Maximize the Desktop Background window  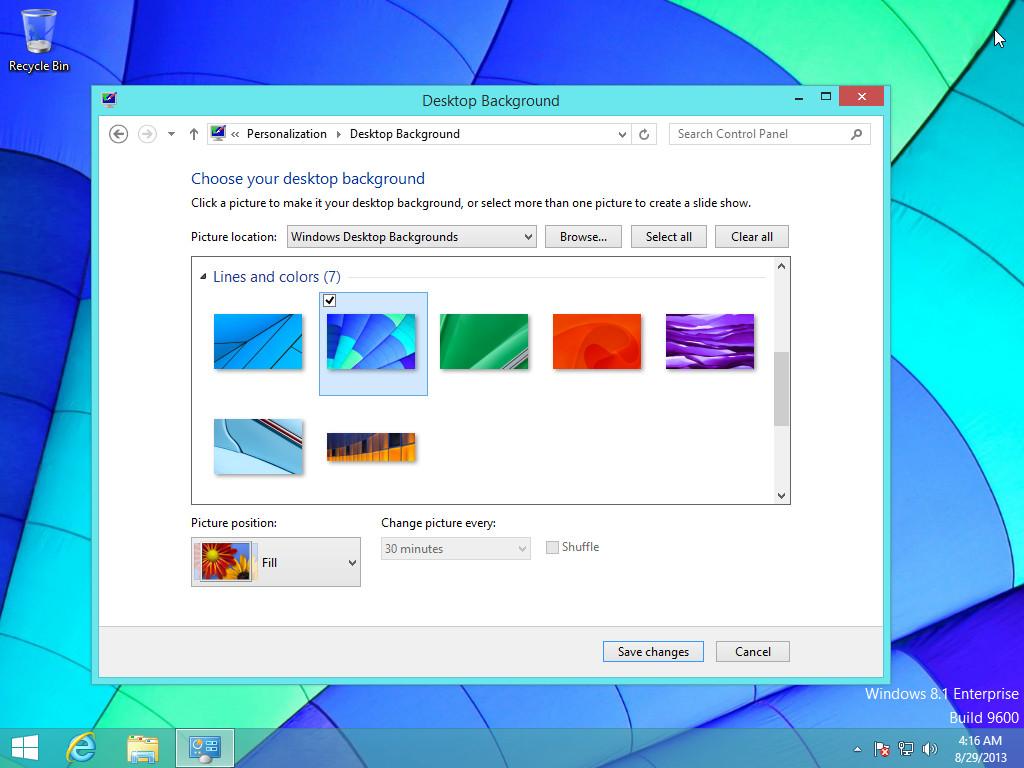pos(825,97)
